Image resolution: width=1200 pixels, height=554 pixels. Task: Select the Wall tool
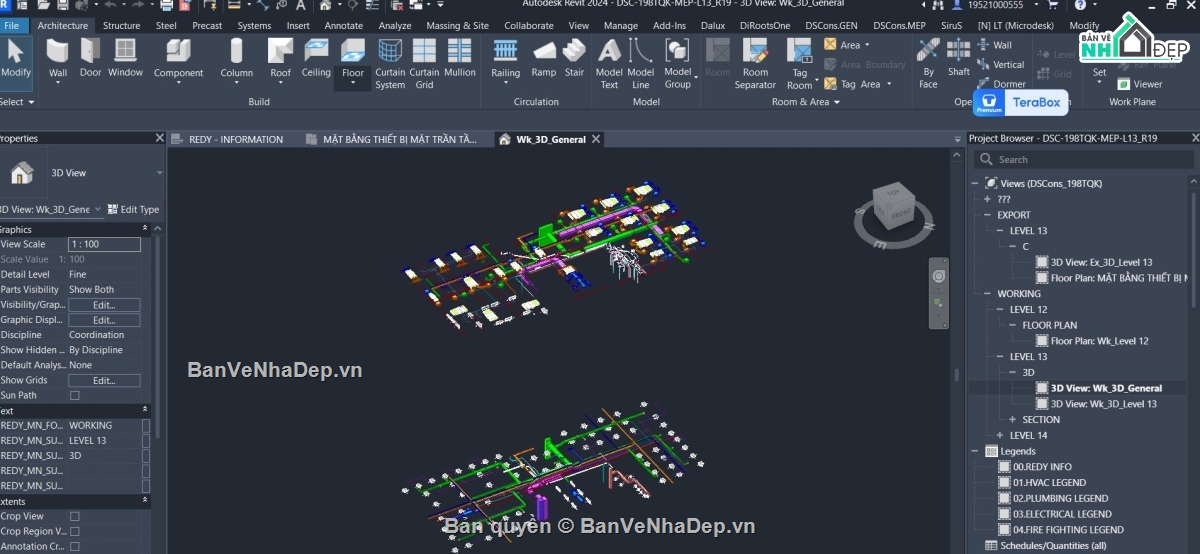(x=58, y=59)
